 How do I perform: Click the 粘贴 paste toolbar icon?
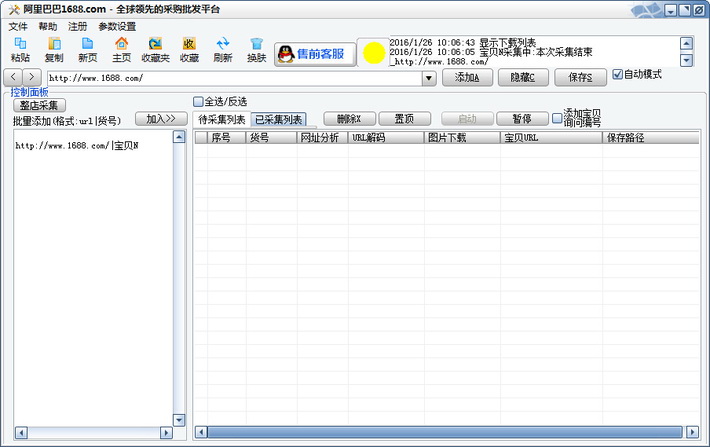[20, 50]
